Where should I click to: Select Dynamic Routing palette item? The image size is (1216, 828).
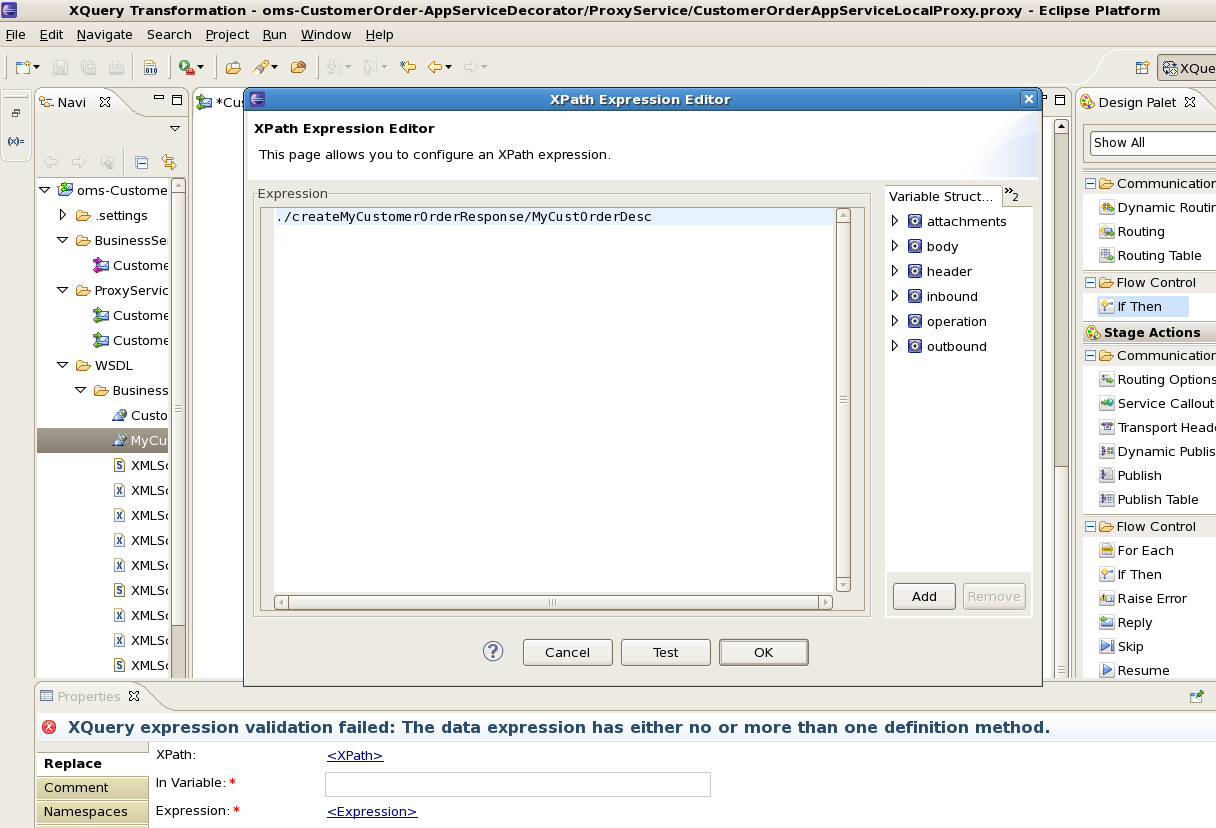tap(1158, 207)
